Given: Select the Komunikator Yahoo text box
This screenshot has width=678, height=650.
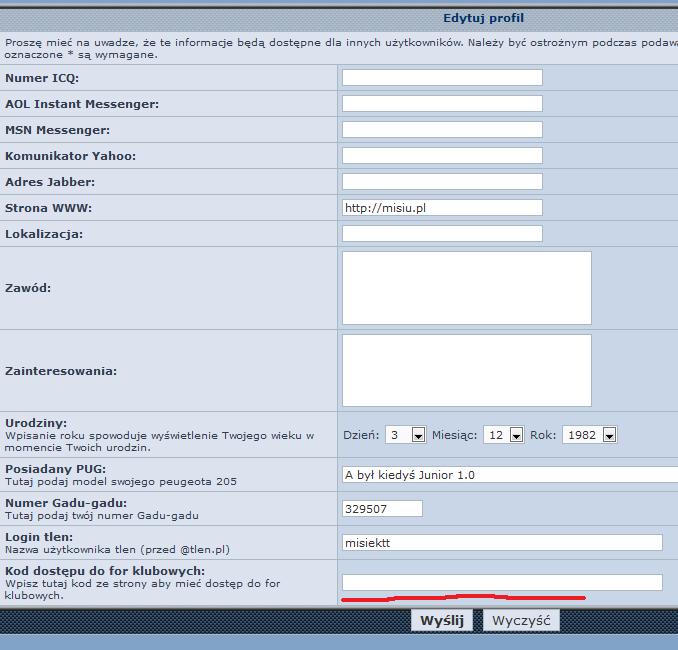Looking at the screenshot, I should (442, 156).
